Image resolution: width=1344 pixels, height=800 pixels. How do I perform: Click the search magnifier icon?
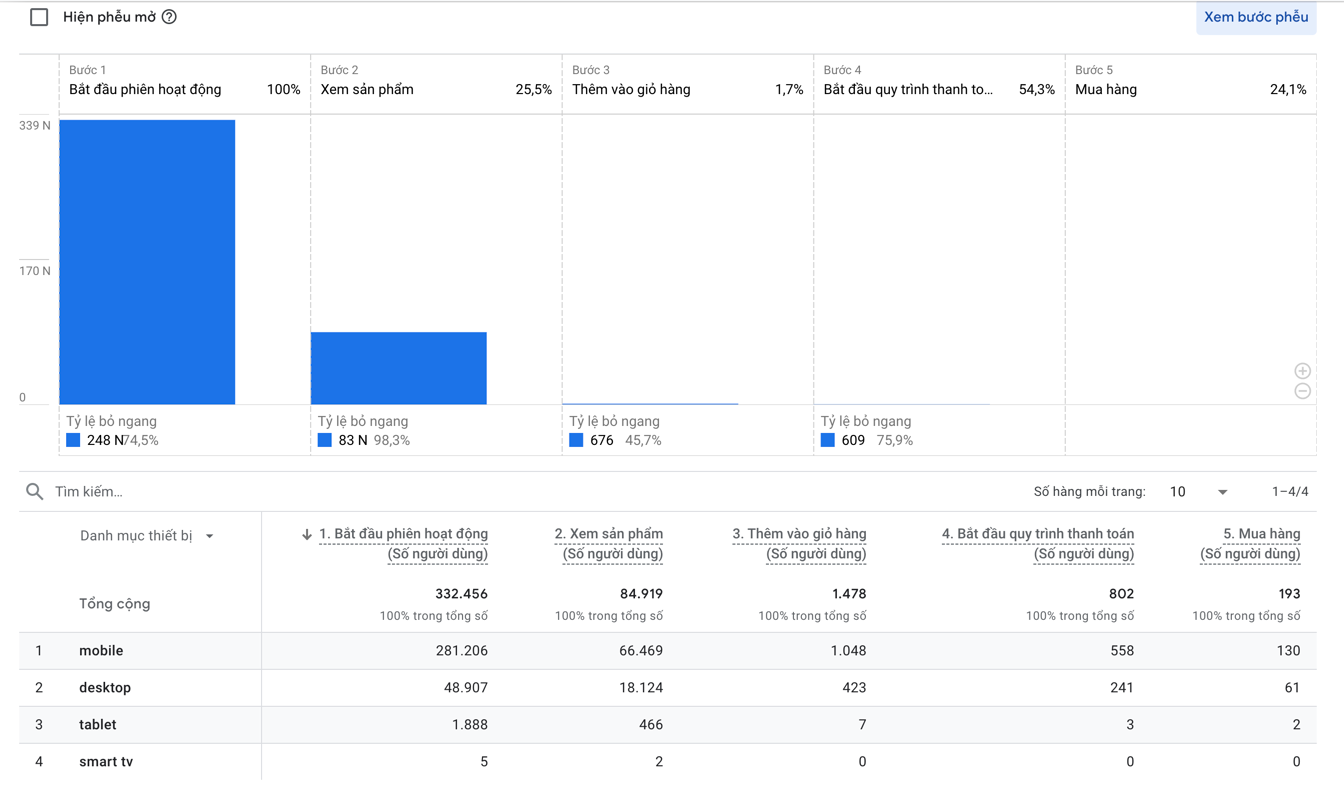pos(35,491)
